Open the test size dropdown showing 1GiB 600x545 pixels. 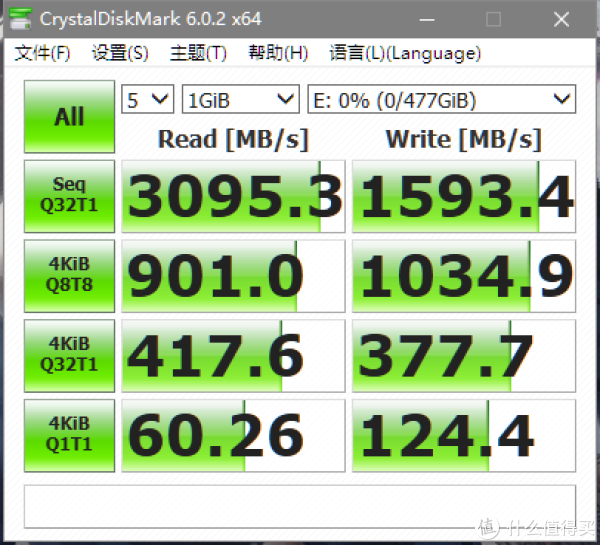[x=241, y=99]
